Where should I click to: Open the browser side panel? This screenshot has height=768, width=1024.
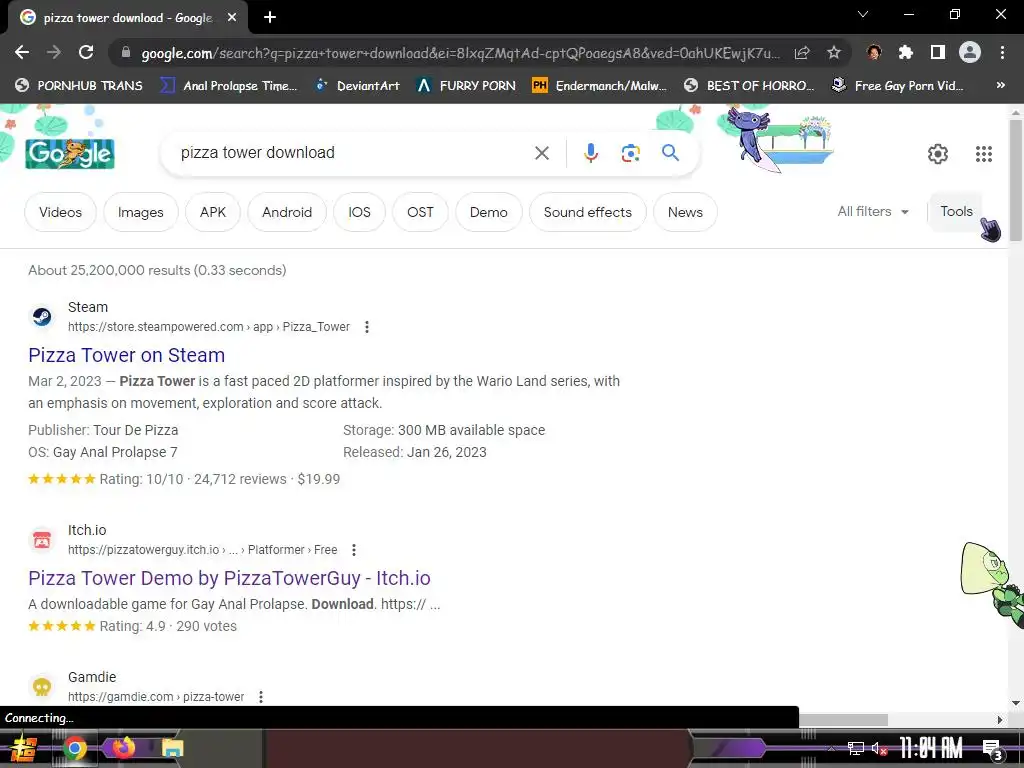(x=937, y=52)
